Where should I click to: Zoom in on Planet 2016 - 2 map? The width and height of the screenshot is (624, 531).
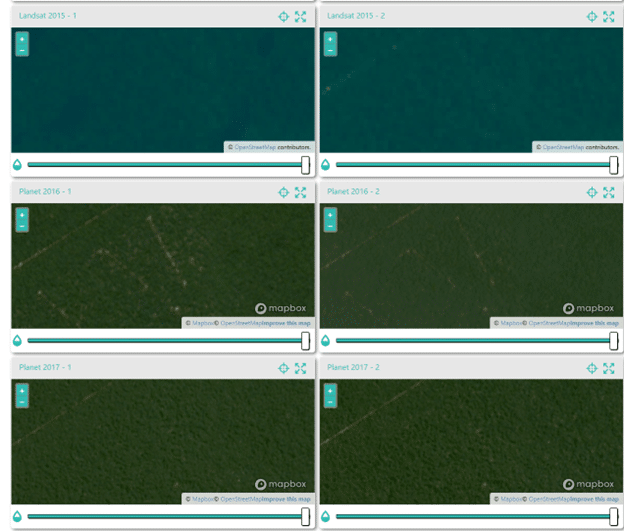(x=330, y=215)
